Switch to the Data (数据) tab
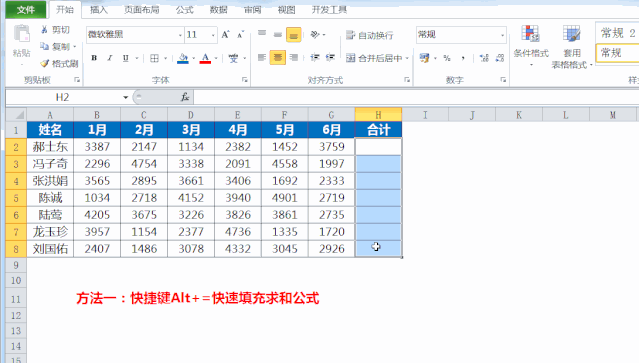 (218, 10)
